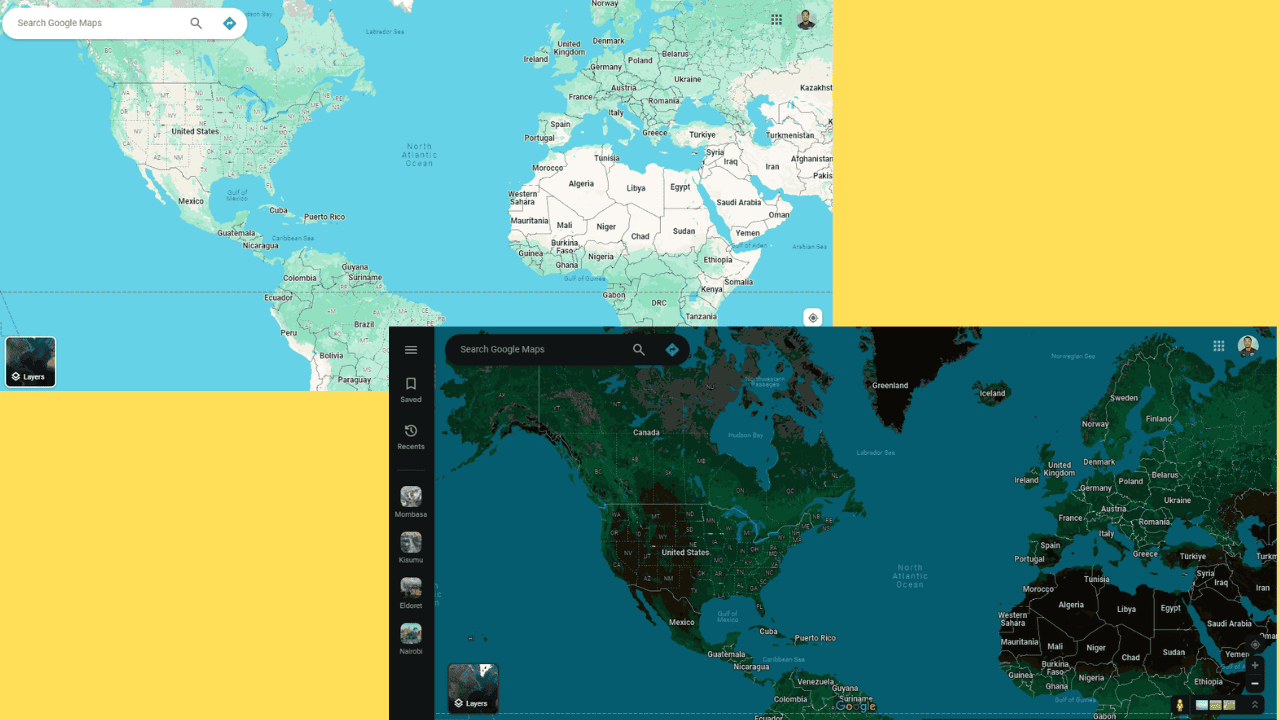Click the Mexico label in dark map
Viewport: 1280px width, 720px height.
pos(682,622)
